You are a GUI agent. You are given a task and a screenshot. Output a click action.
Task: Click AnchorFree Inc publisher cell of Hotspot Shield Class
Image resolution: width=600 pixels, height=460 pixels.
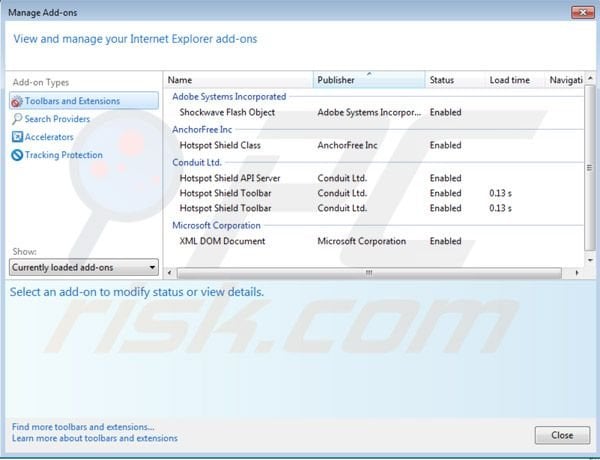tap(347, 145)
